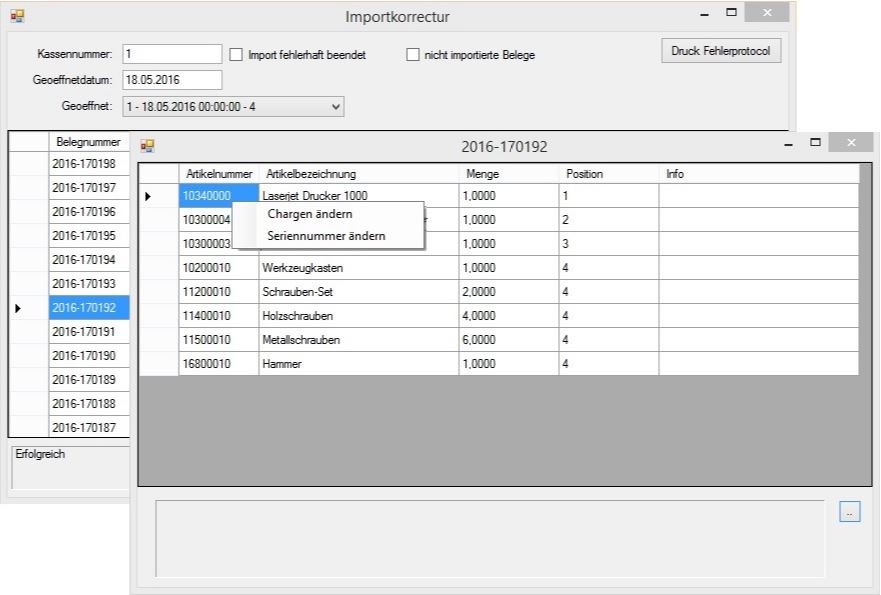Select receipt 2016-170187 in list
881x595 pixels.
tap(84, 428)
